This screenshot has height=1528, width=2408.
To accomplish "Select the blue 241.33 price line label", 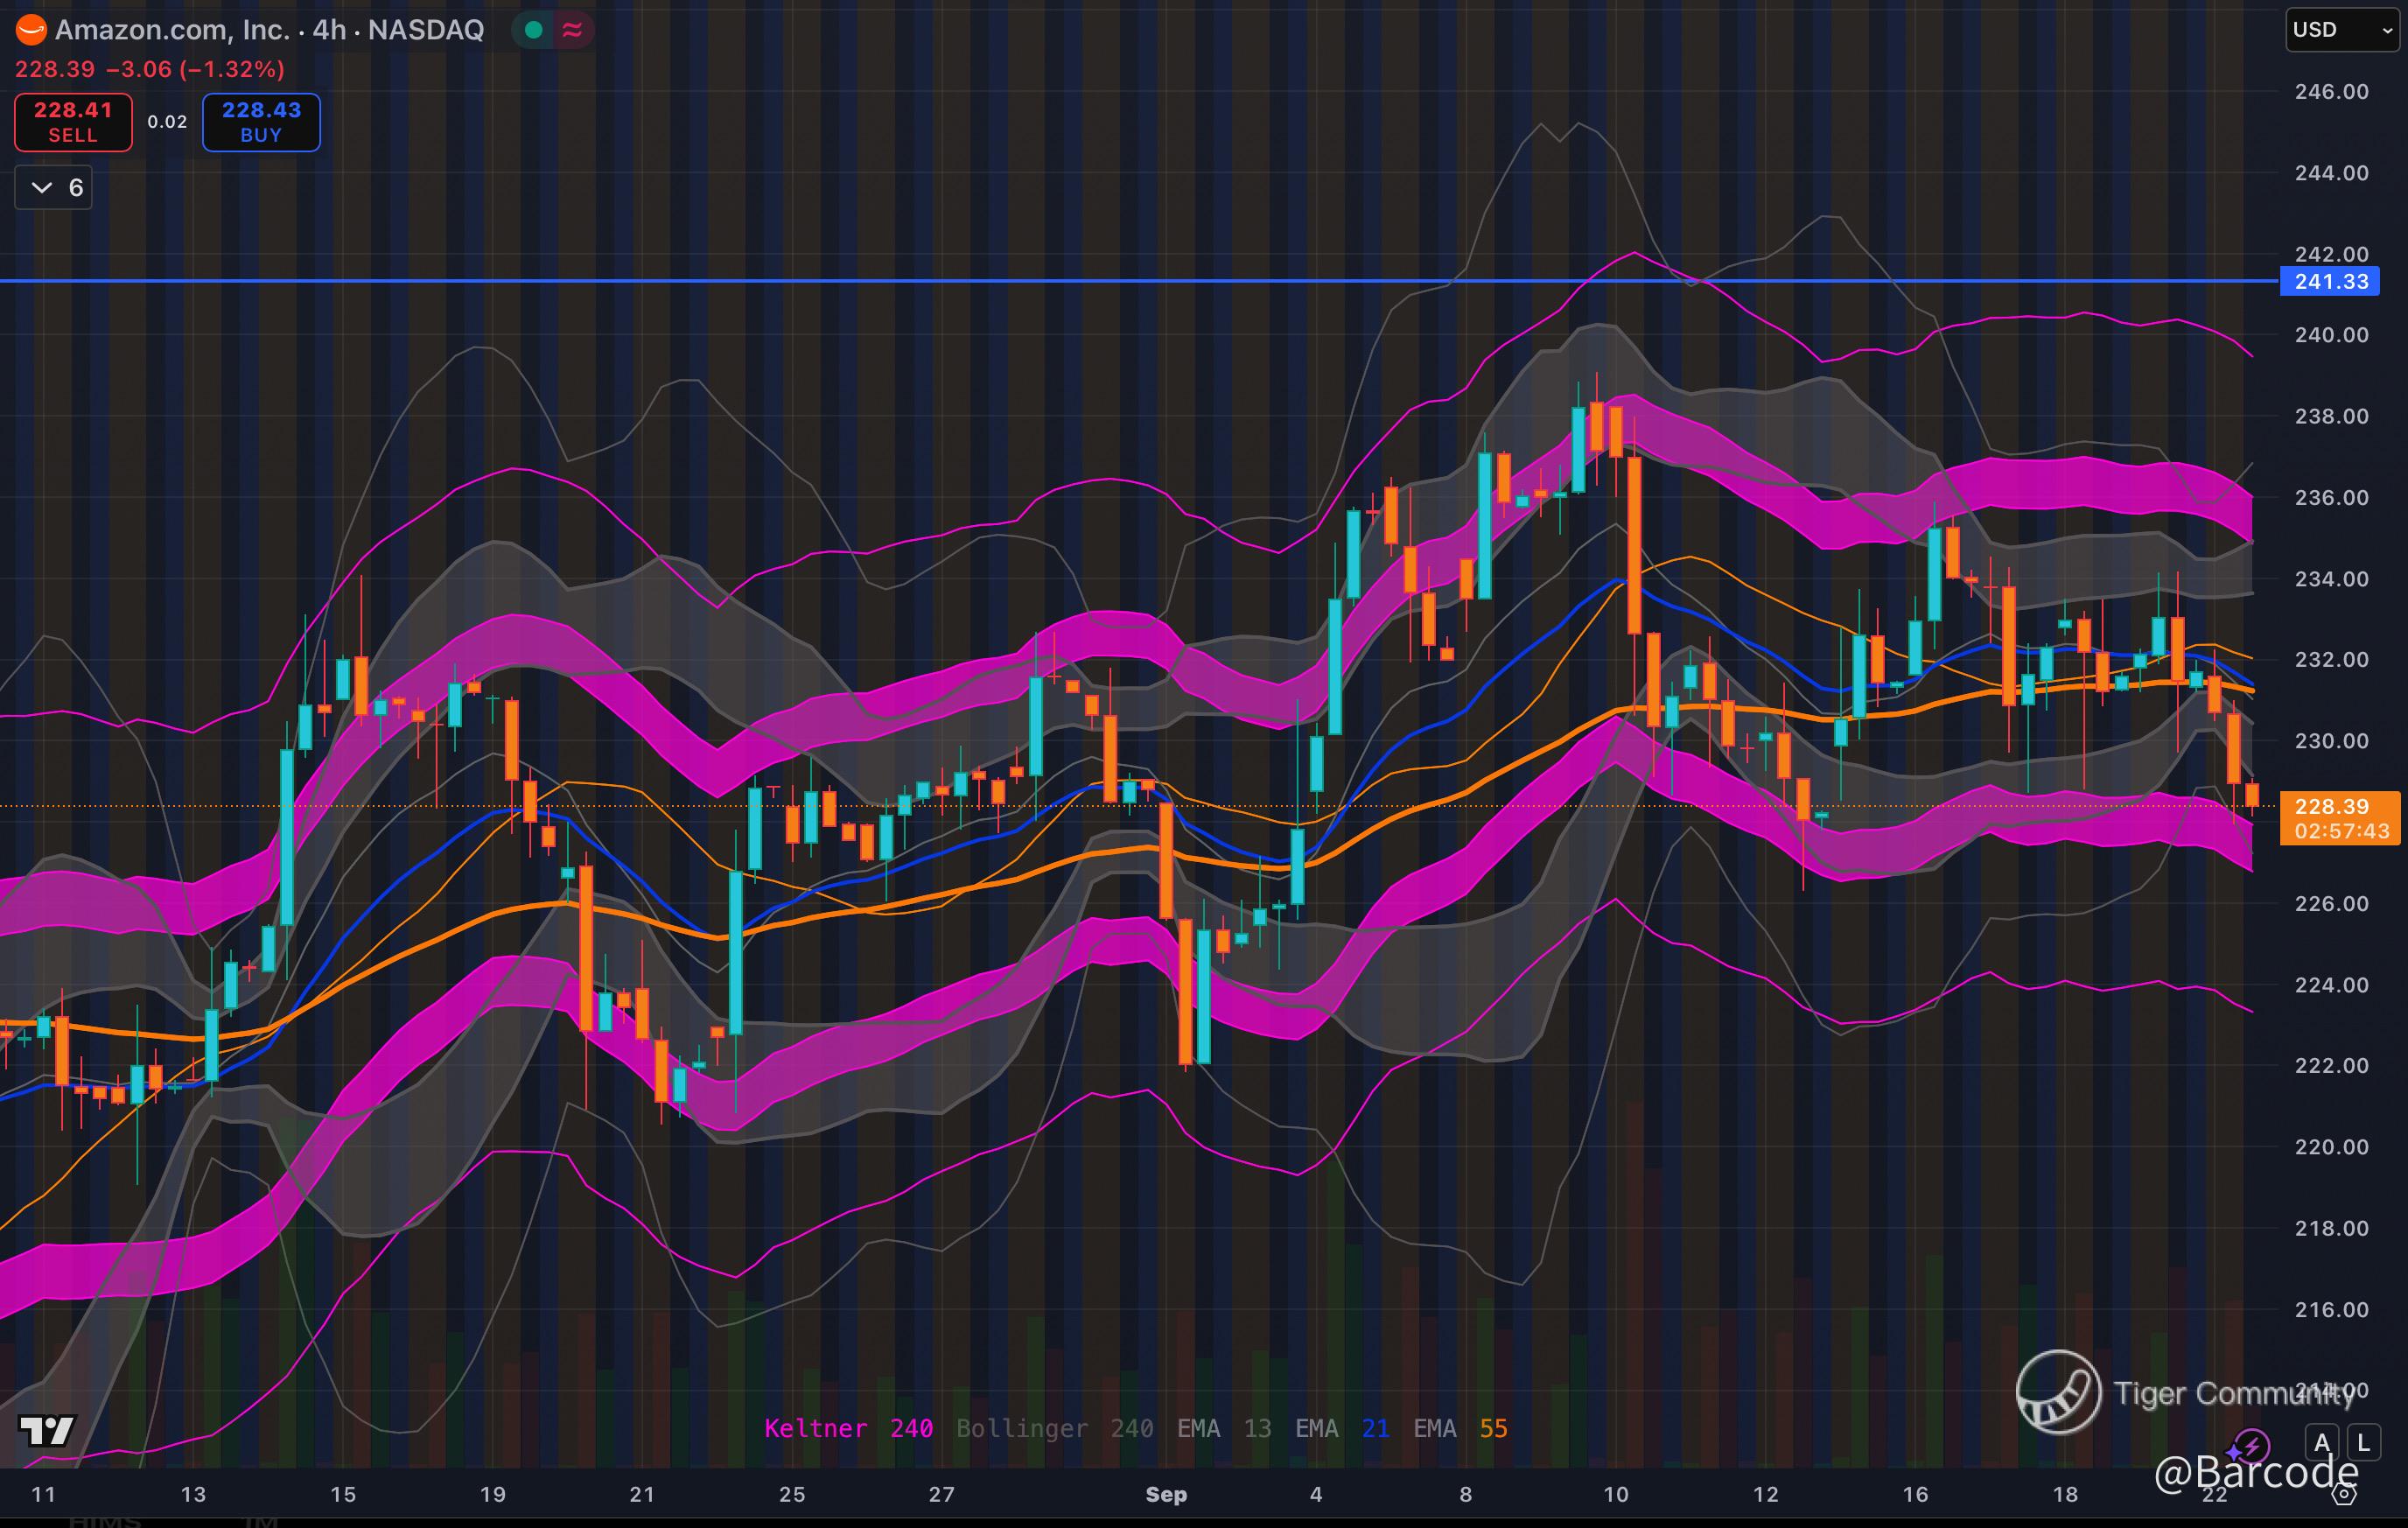I will (2331, 282).
